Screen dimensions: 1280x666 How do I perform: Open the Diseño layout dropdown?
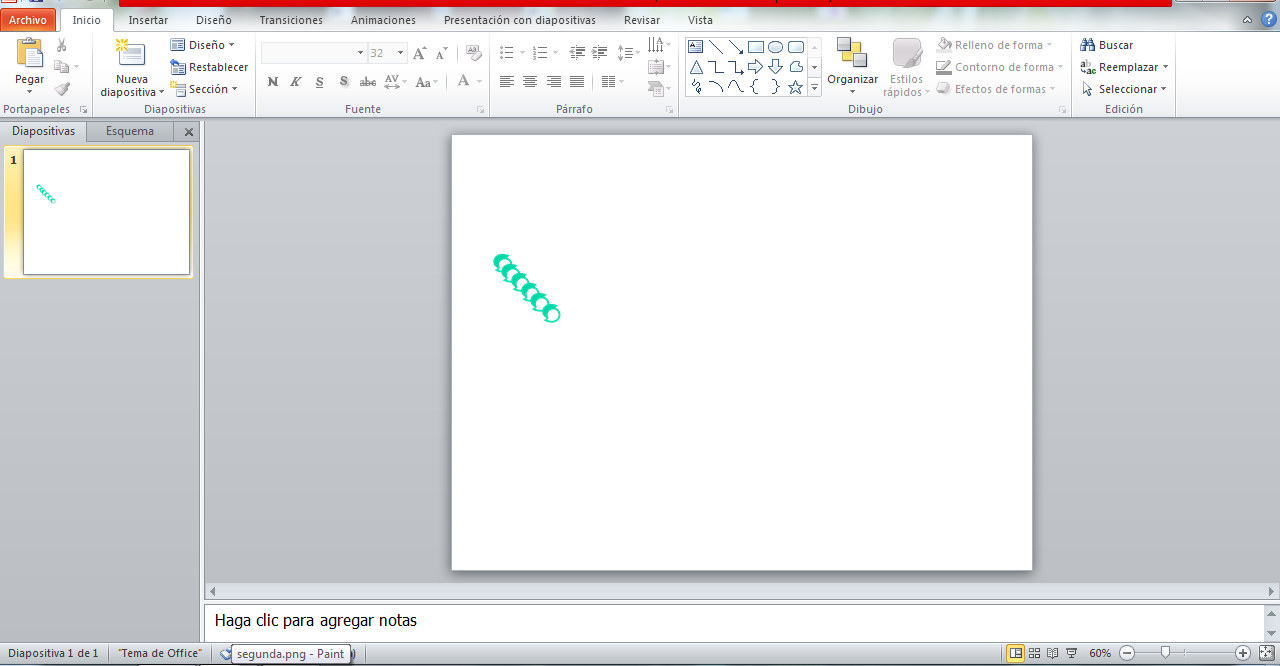click(x=203, y=45)
